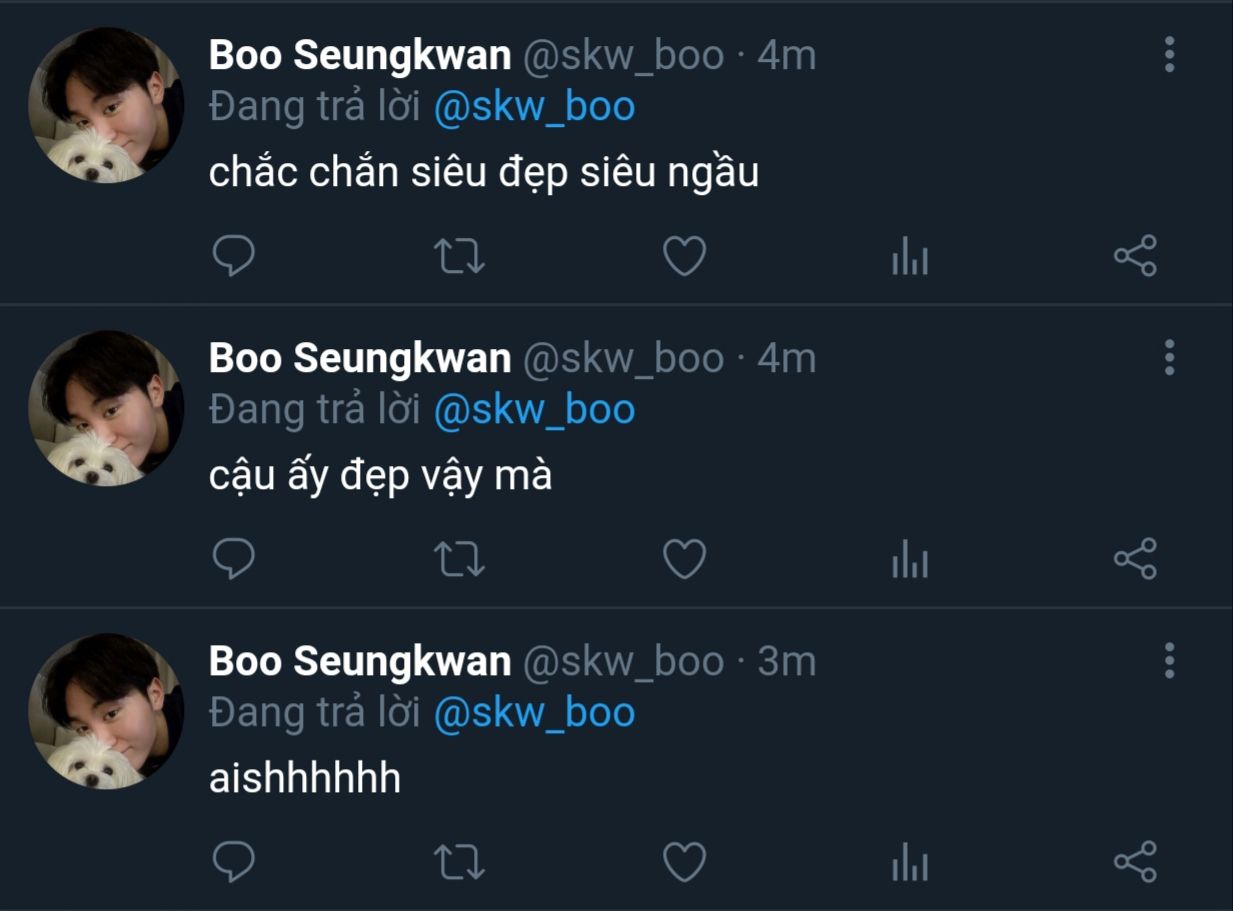Like the 'chắc chắn siêu đẹp siêu ngầu' tweet
The width and height of the screenshot is (1233, 911).
click(x=685, y=257)
